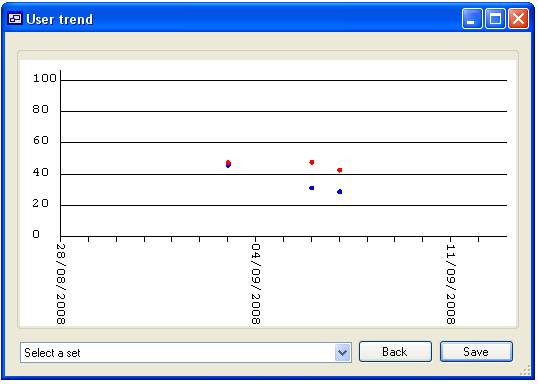Click the User trend title bar text

60,19
